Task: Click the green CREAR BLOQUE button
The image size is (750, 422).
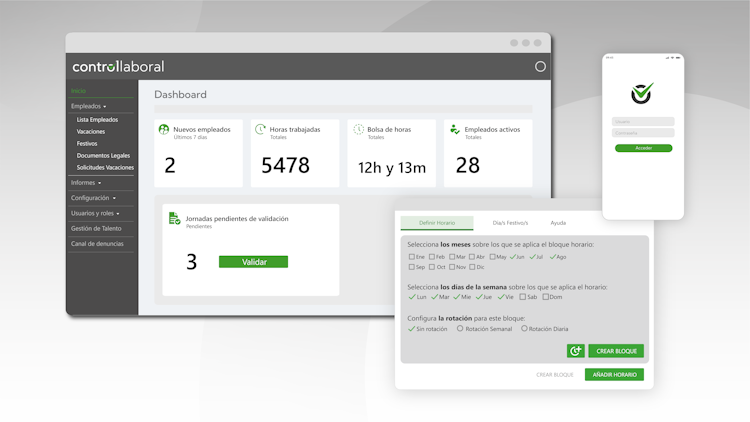Action: (616, 351)
